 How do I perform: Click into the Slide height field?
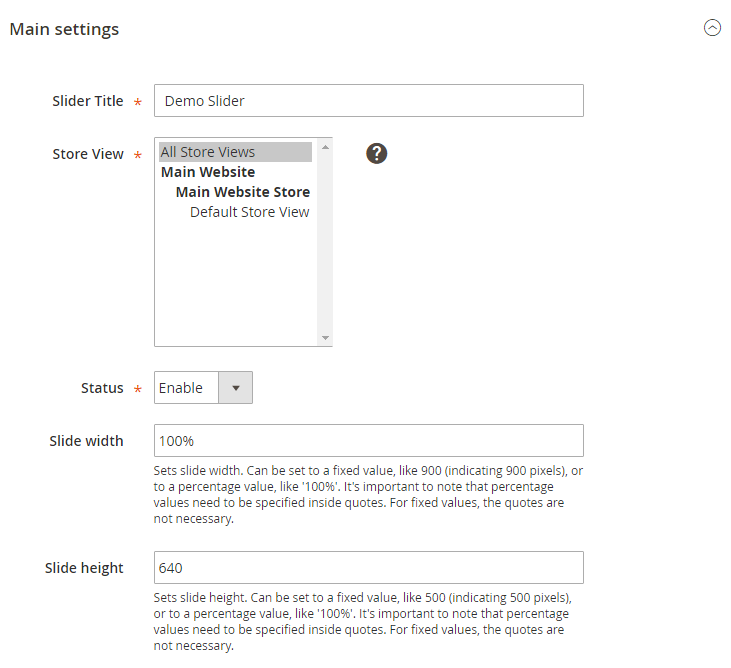(369, 567)
